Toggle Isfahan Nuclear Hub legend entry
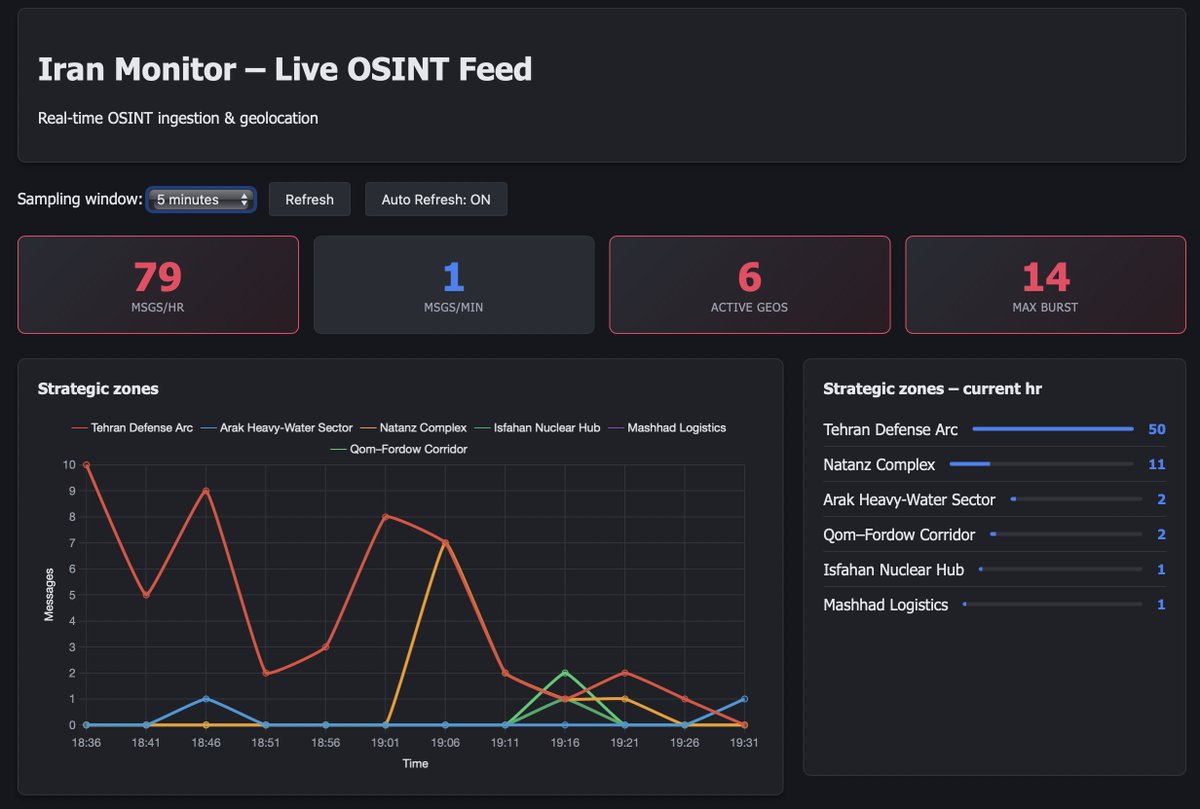 (537, 427)
